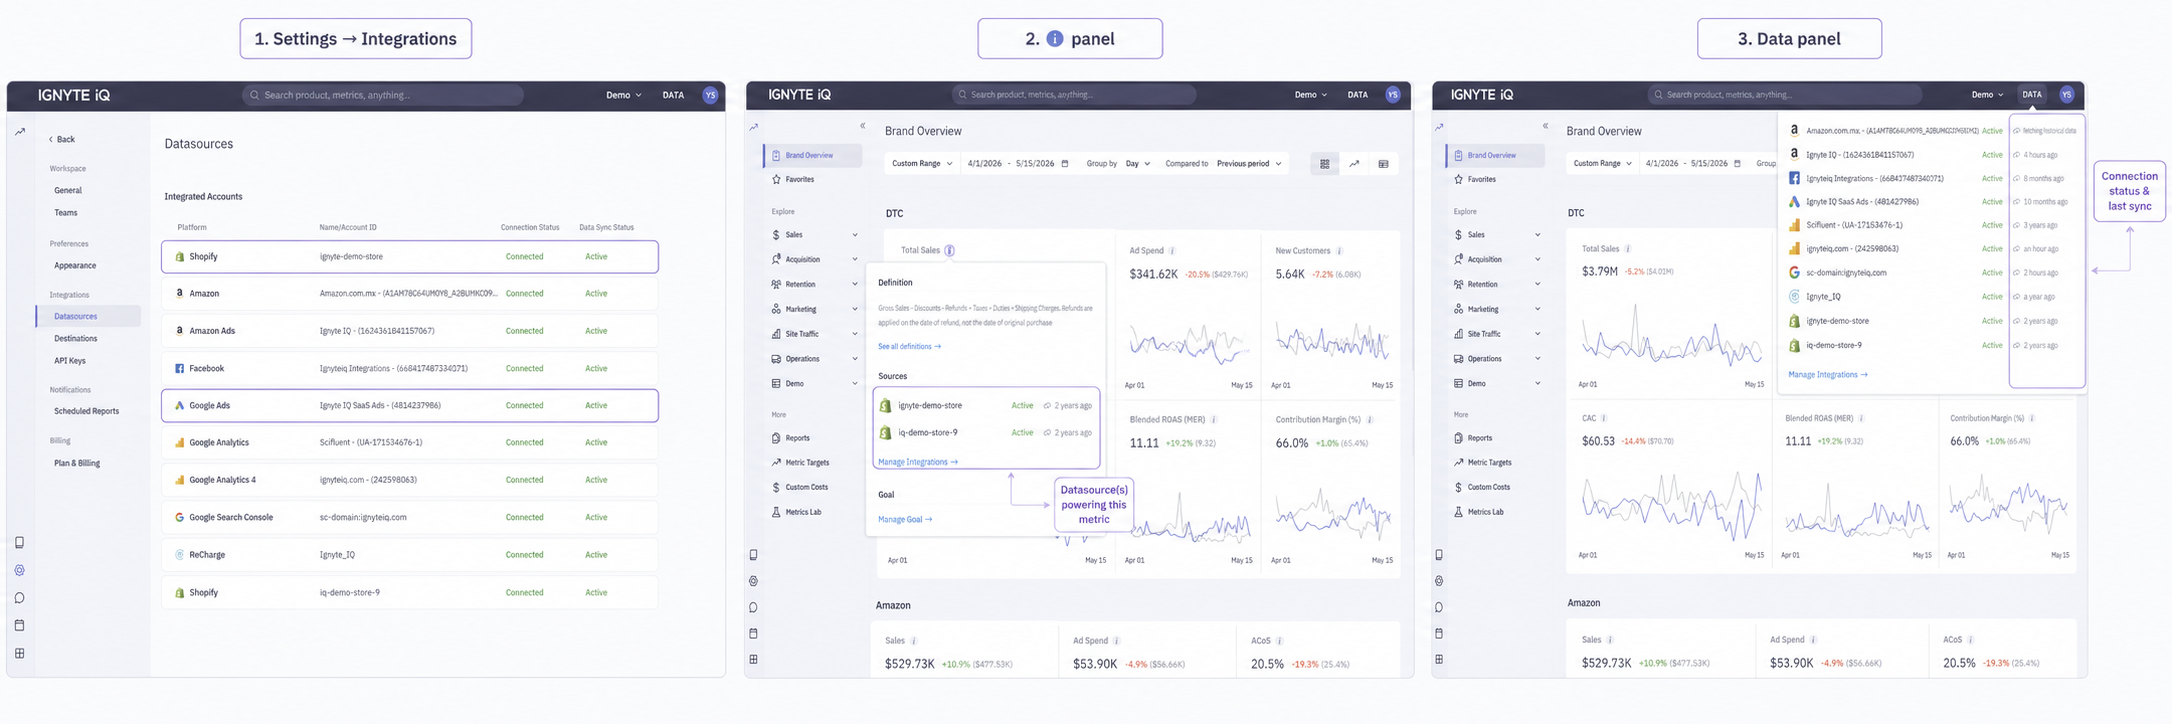Collapse the sidebar with the double chevron, info-panel screen
The height and width of the screenshot is (724, 2172).
tap(863, 126)
